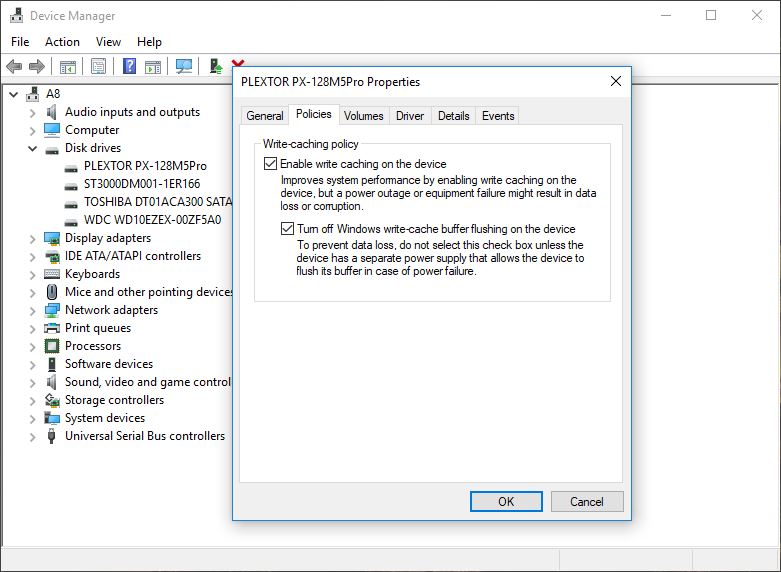
Task: Open the Properties toolbar icon
Action: [x=99, y=66]
